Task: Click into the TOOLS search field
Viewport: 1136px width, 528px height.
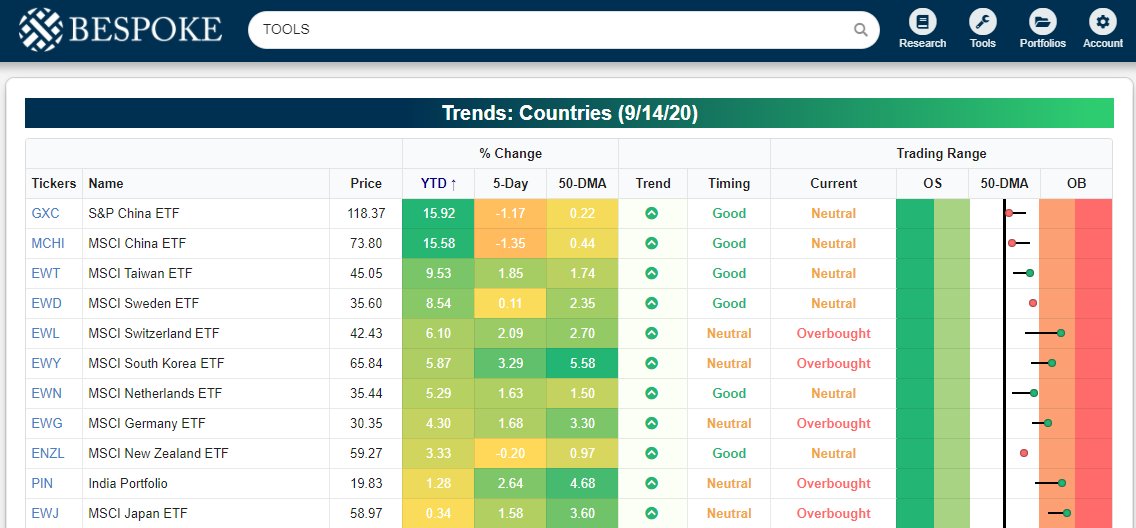Action: 550,30
